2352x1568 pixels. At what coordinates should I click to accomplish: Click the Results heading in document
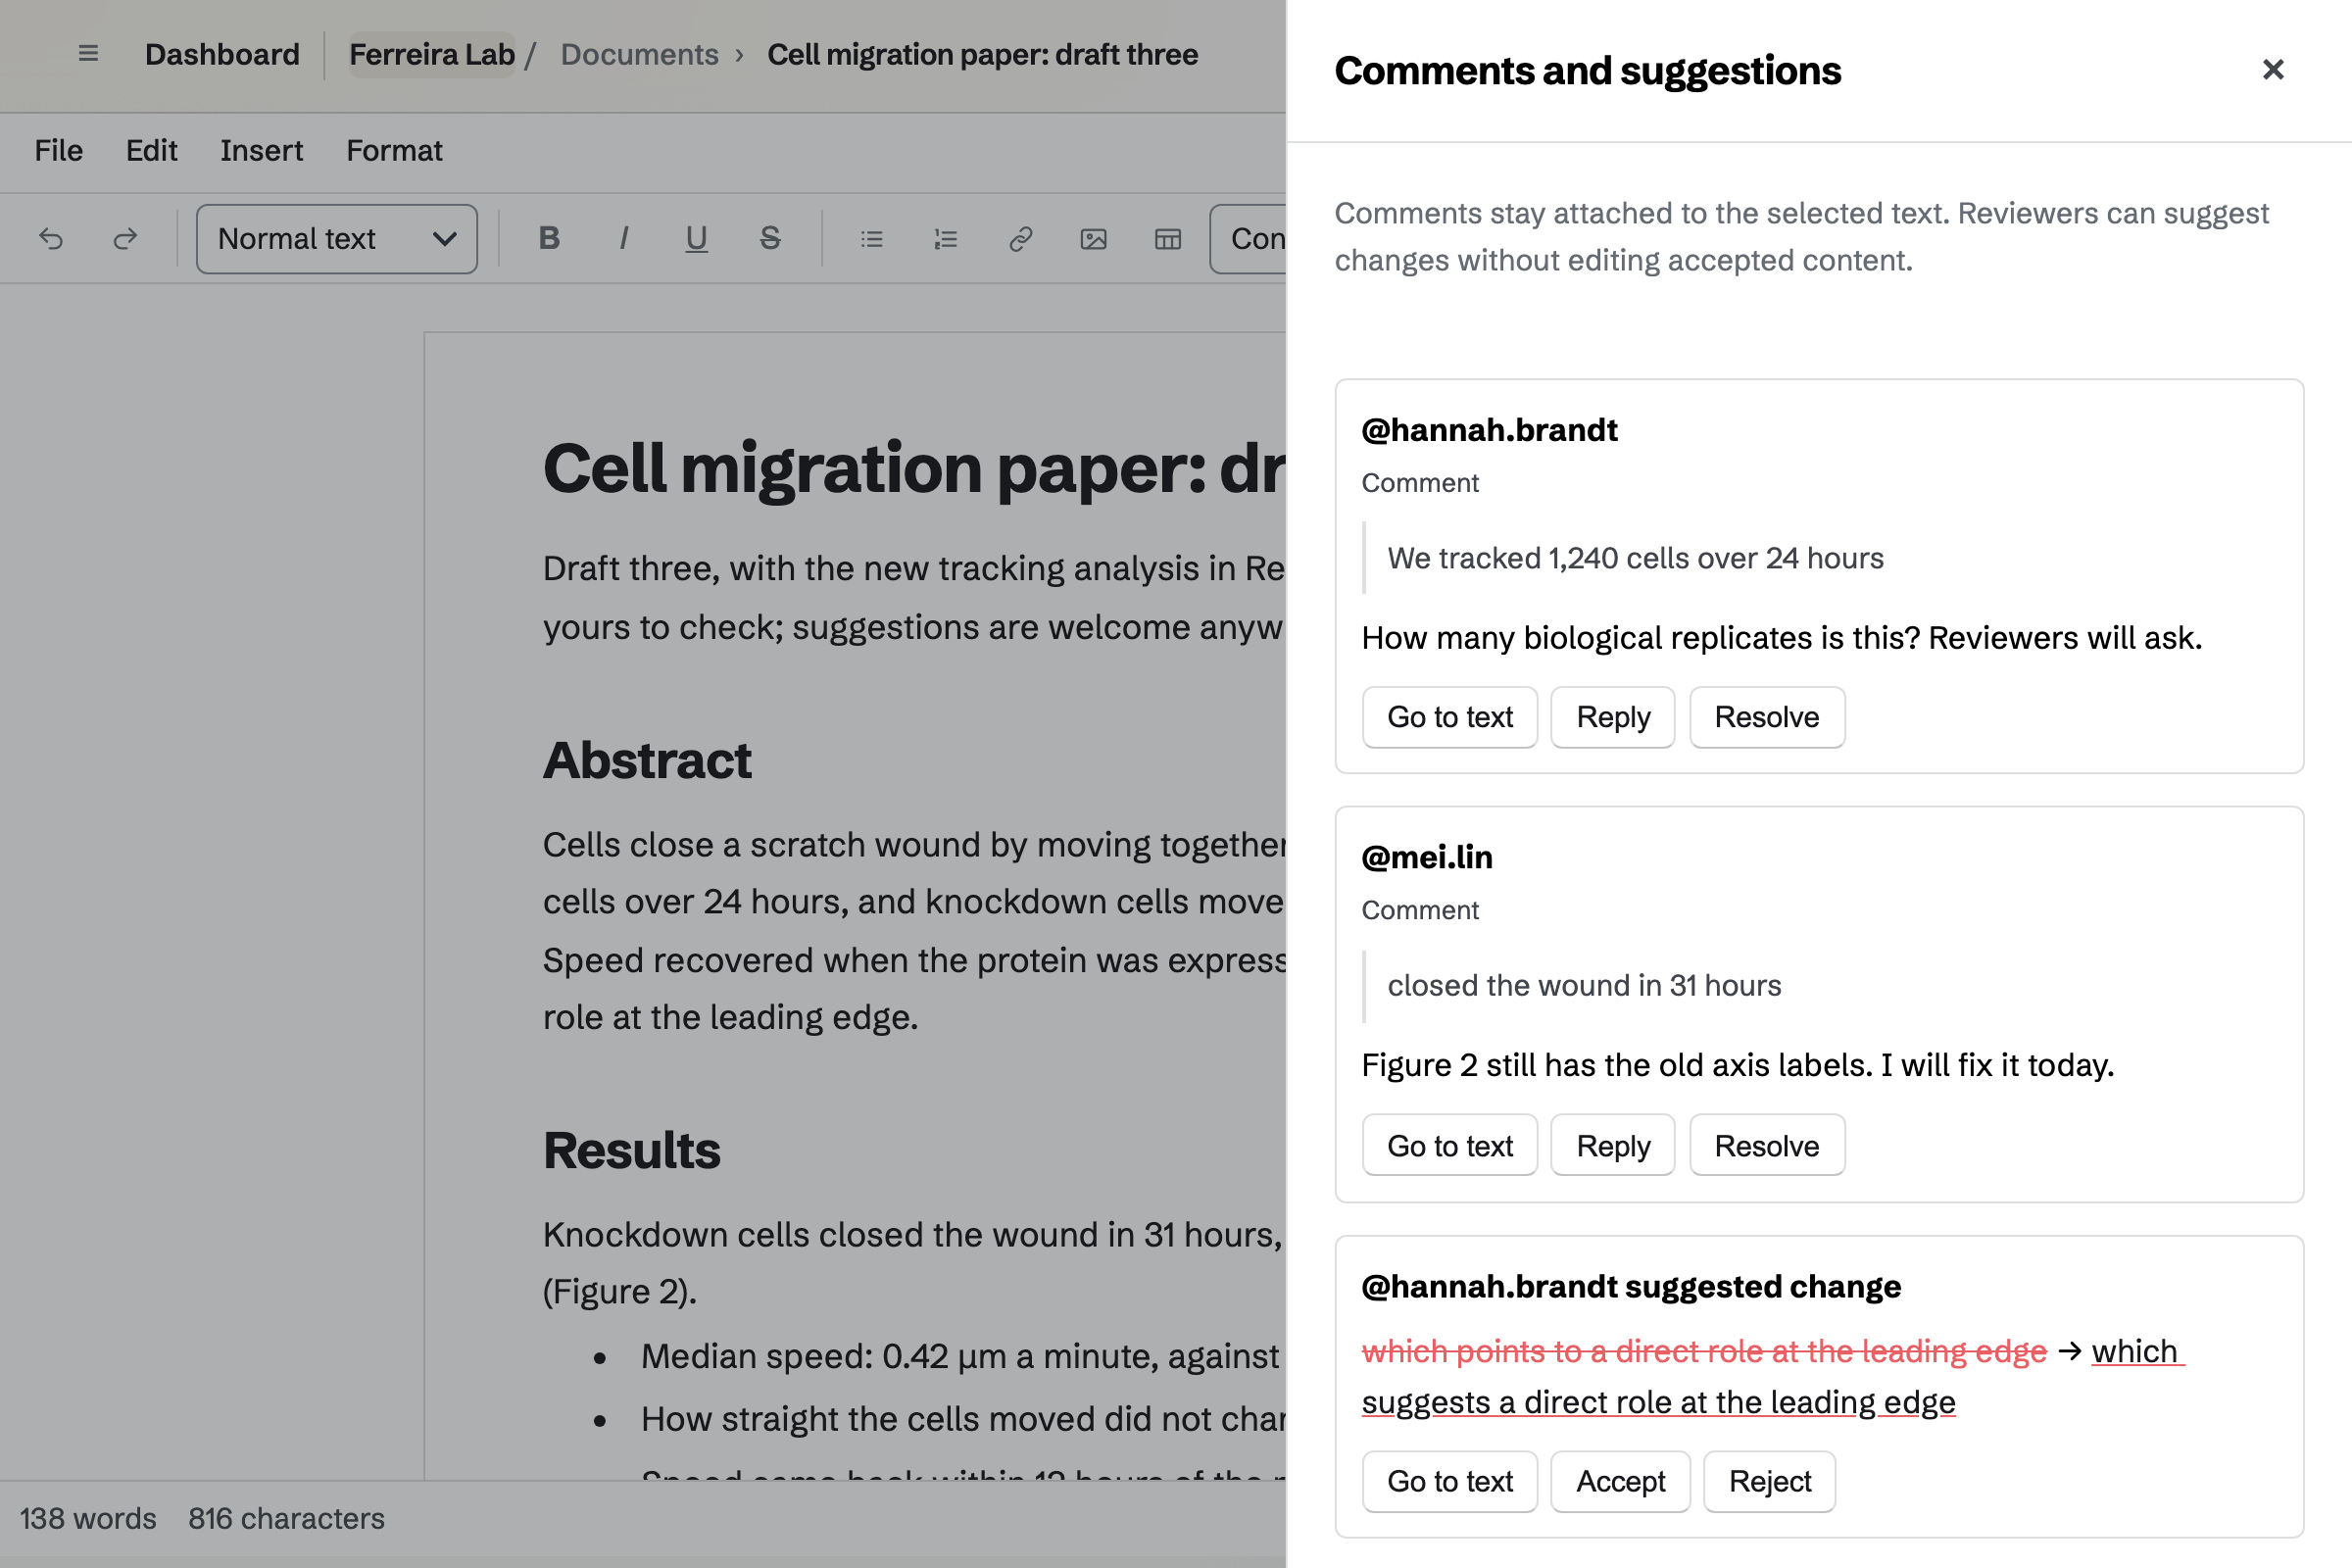click(x=631, y=1150)
